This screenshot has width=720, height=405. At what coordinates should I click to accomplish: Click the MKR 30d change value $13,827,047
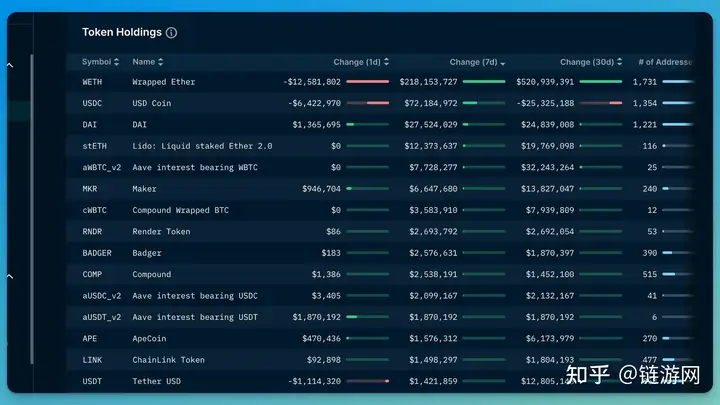click(x=547, y=189)
